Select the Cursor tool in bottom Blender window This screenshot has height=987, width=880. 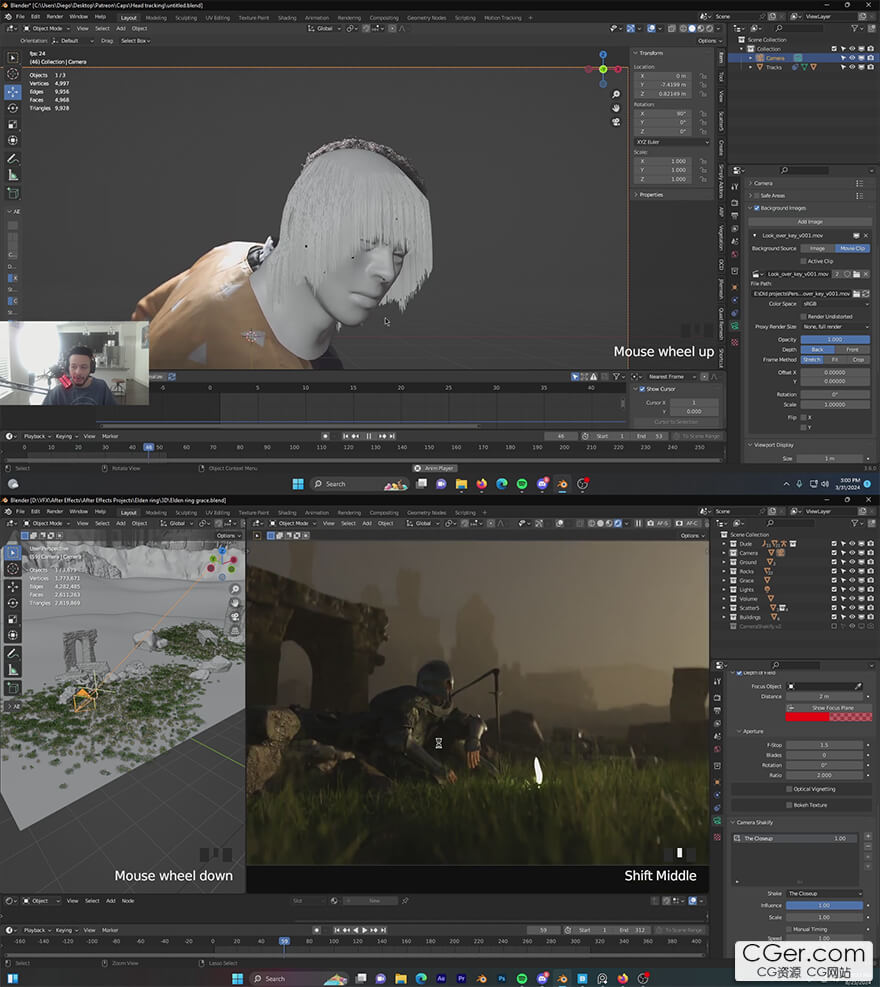tap(13, 568)
